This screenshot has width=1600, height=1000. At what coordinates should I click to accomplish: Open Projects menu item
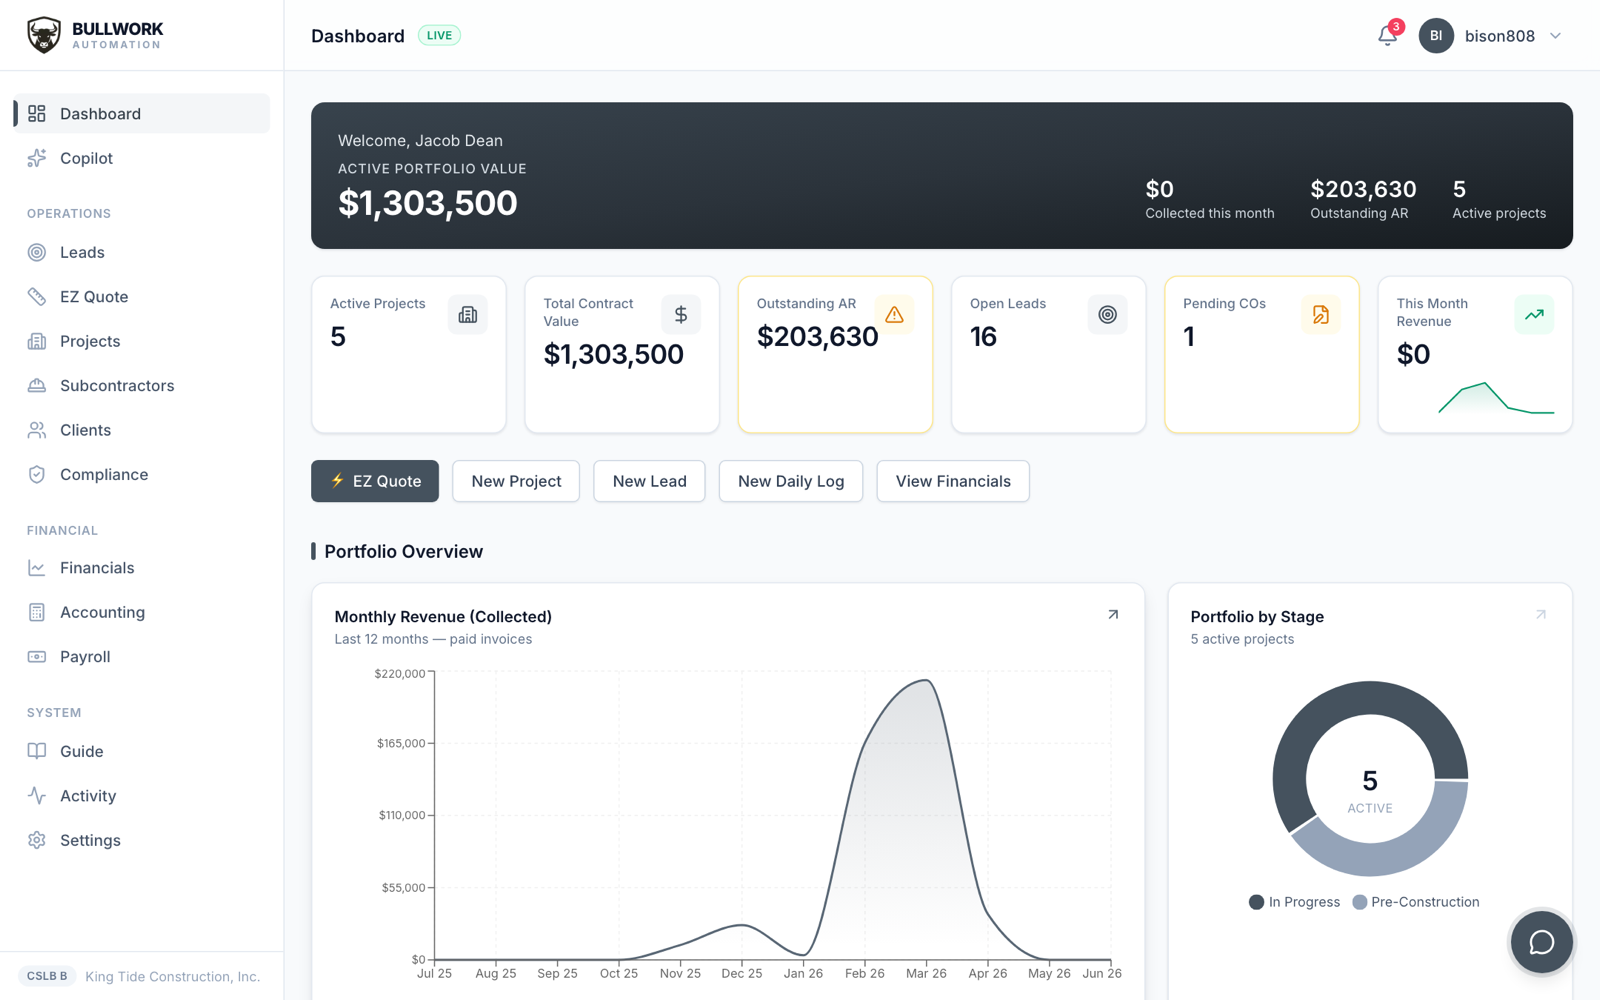pyautogui.click(x=142, y=341)
